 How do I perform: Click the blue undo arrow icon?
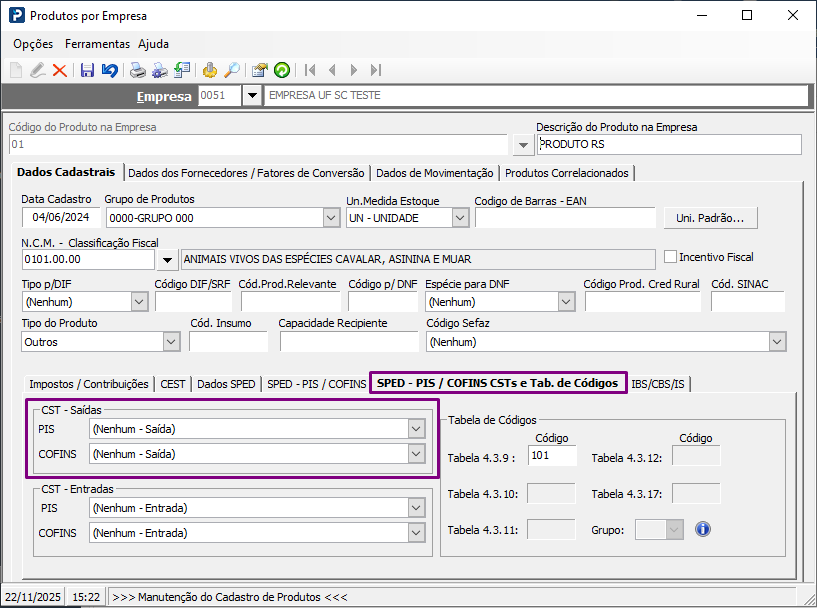pos(109,70)
